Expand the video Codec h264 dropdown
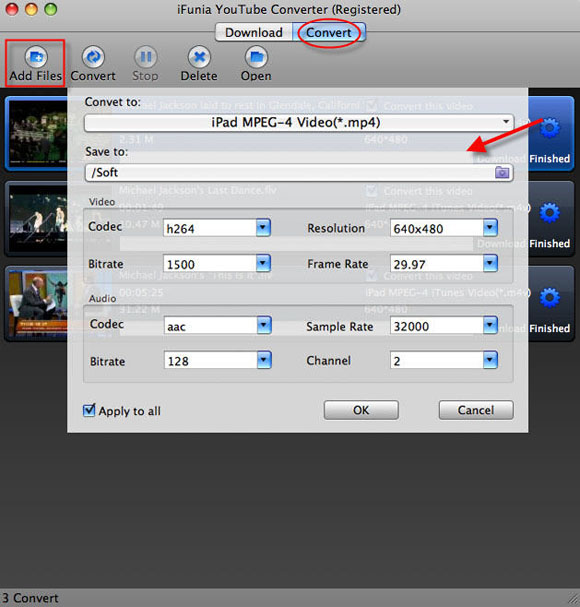The image size is (580, 607). (x=263, y=228)
